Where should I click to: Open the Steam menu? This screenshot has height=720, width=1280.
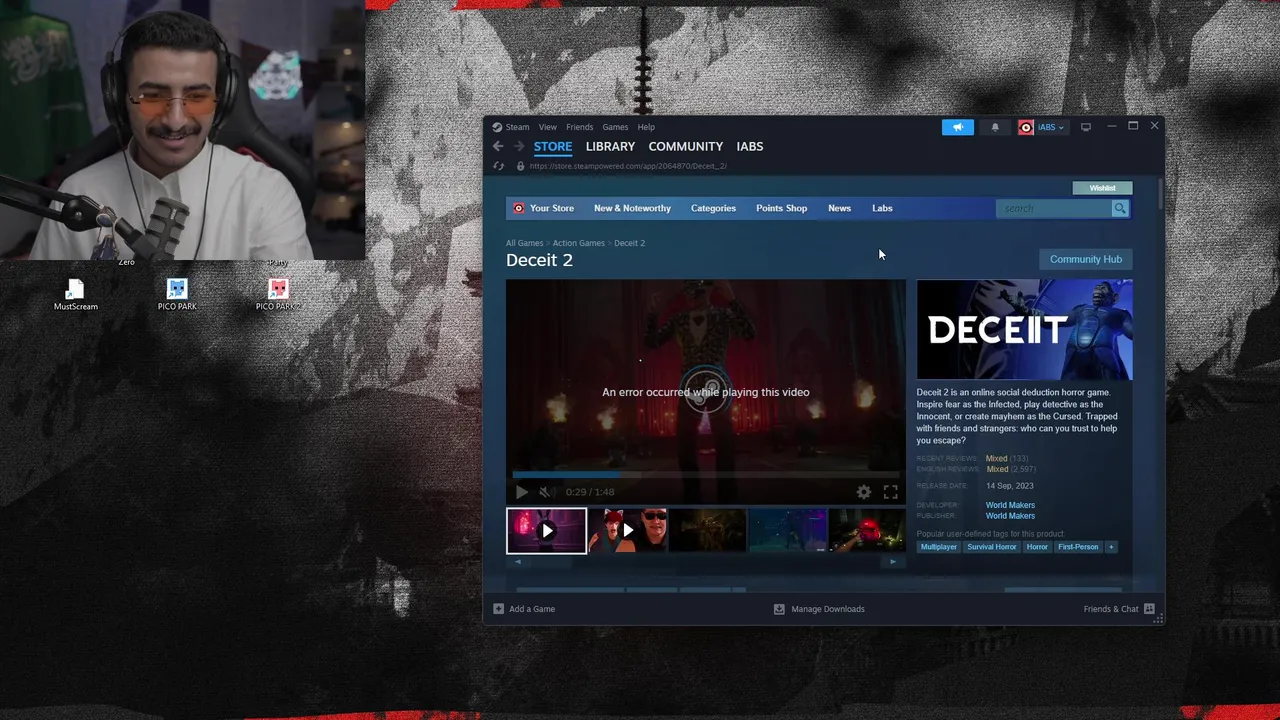click(x=517, y=127)
